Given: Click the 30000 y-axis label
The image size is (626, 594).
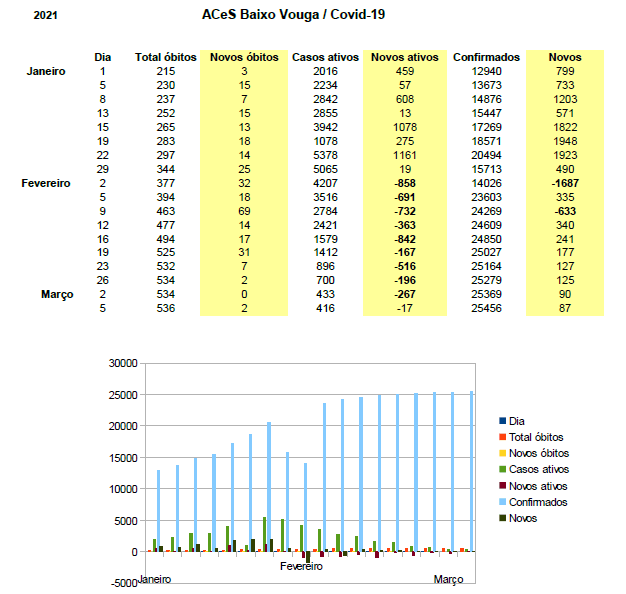Looking at the screenshot, I should point(123,363).
